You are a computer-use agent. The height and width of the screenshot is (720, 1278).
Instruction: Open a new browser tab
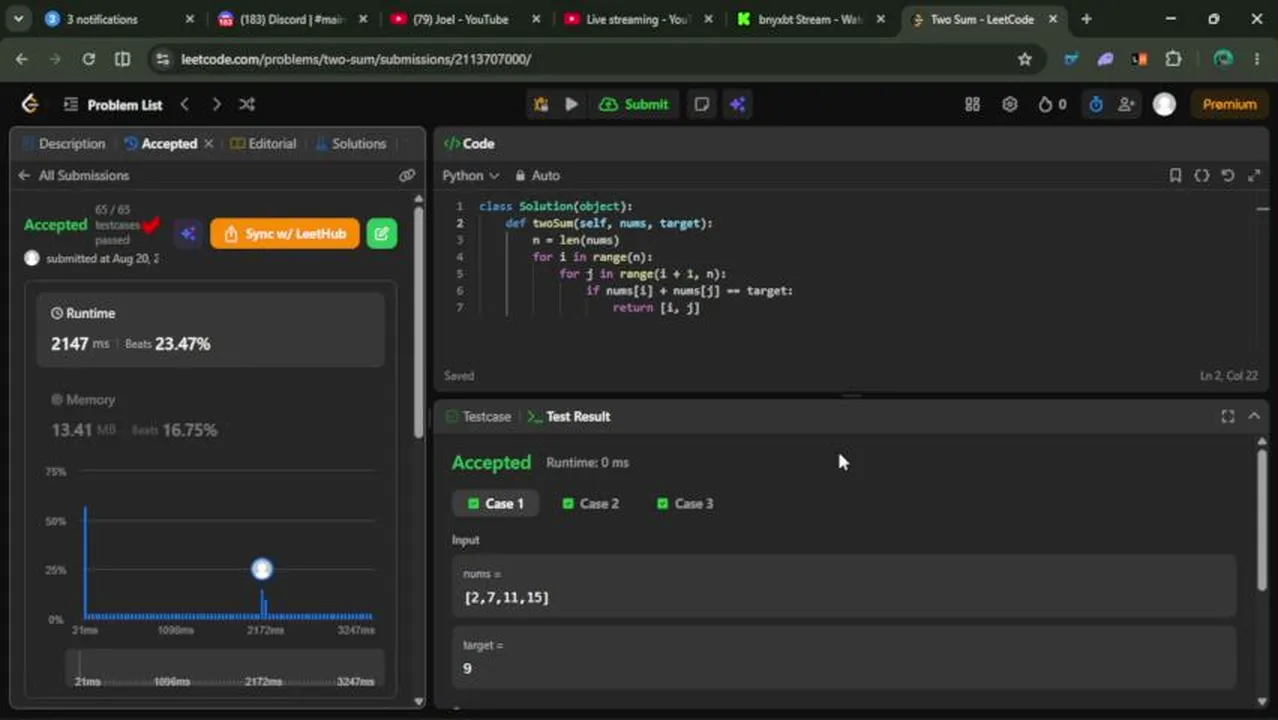[1086, 19]
